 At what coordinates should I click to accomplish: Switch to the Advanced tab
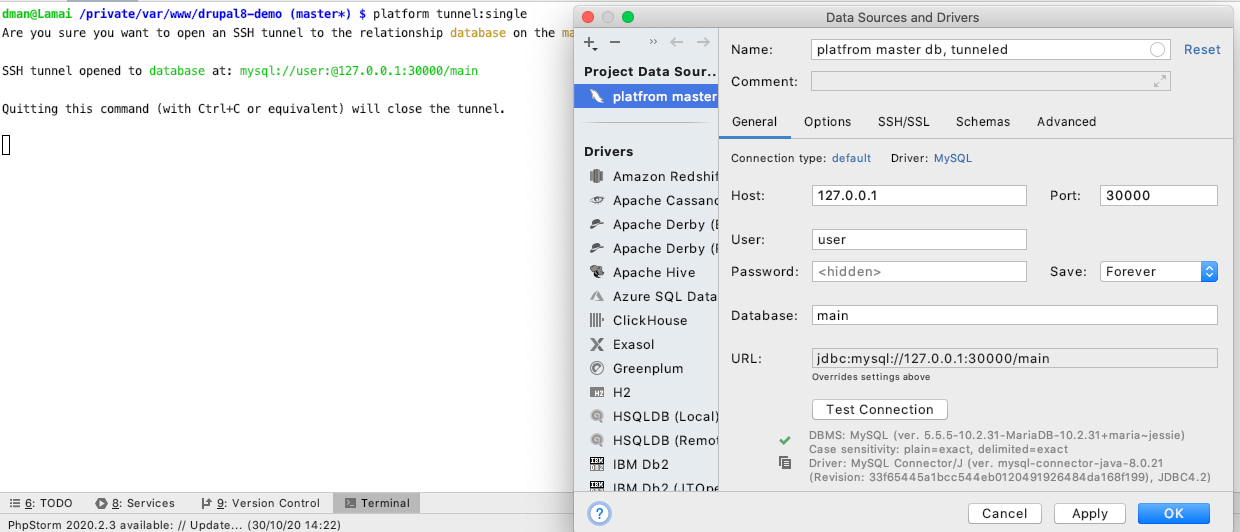click(1066, 121)
